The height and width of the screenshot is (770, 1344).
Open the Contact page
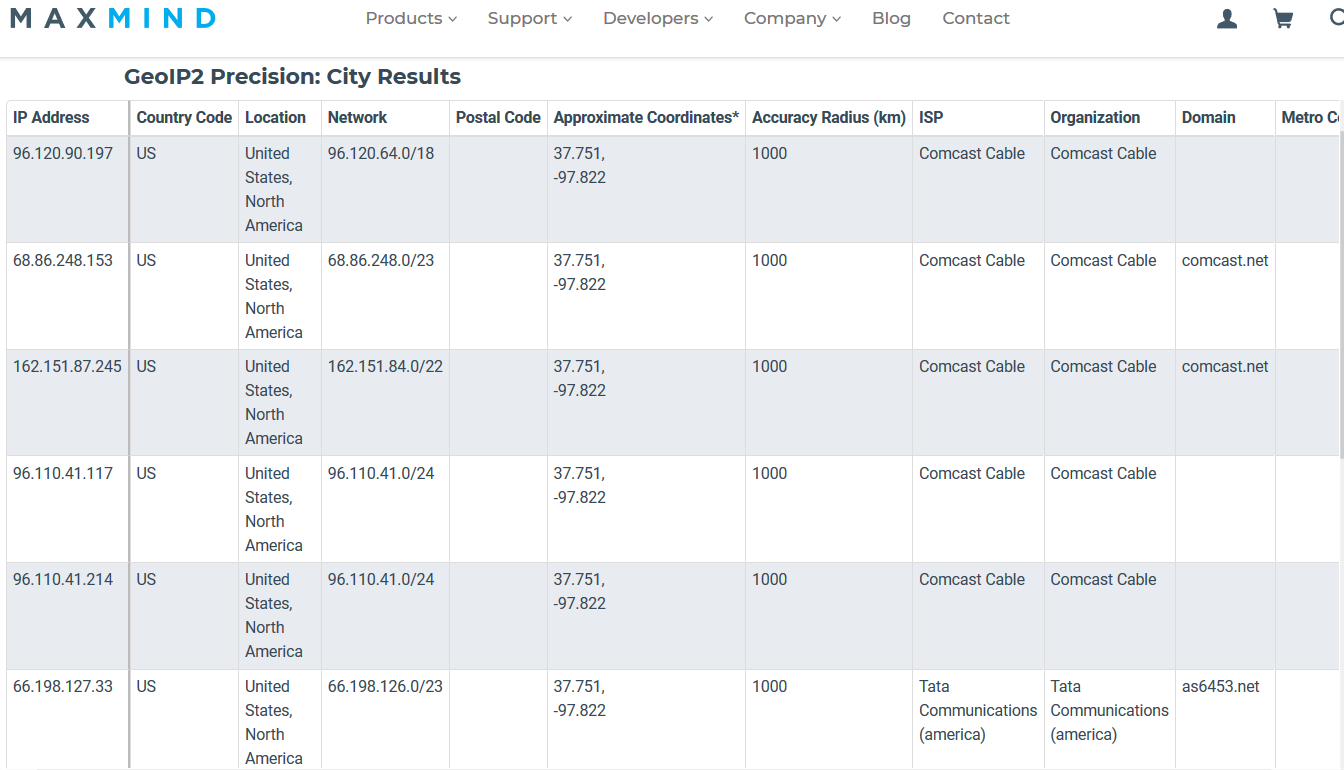coord(976,18)
